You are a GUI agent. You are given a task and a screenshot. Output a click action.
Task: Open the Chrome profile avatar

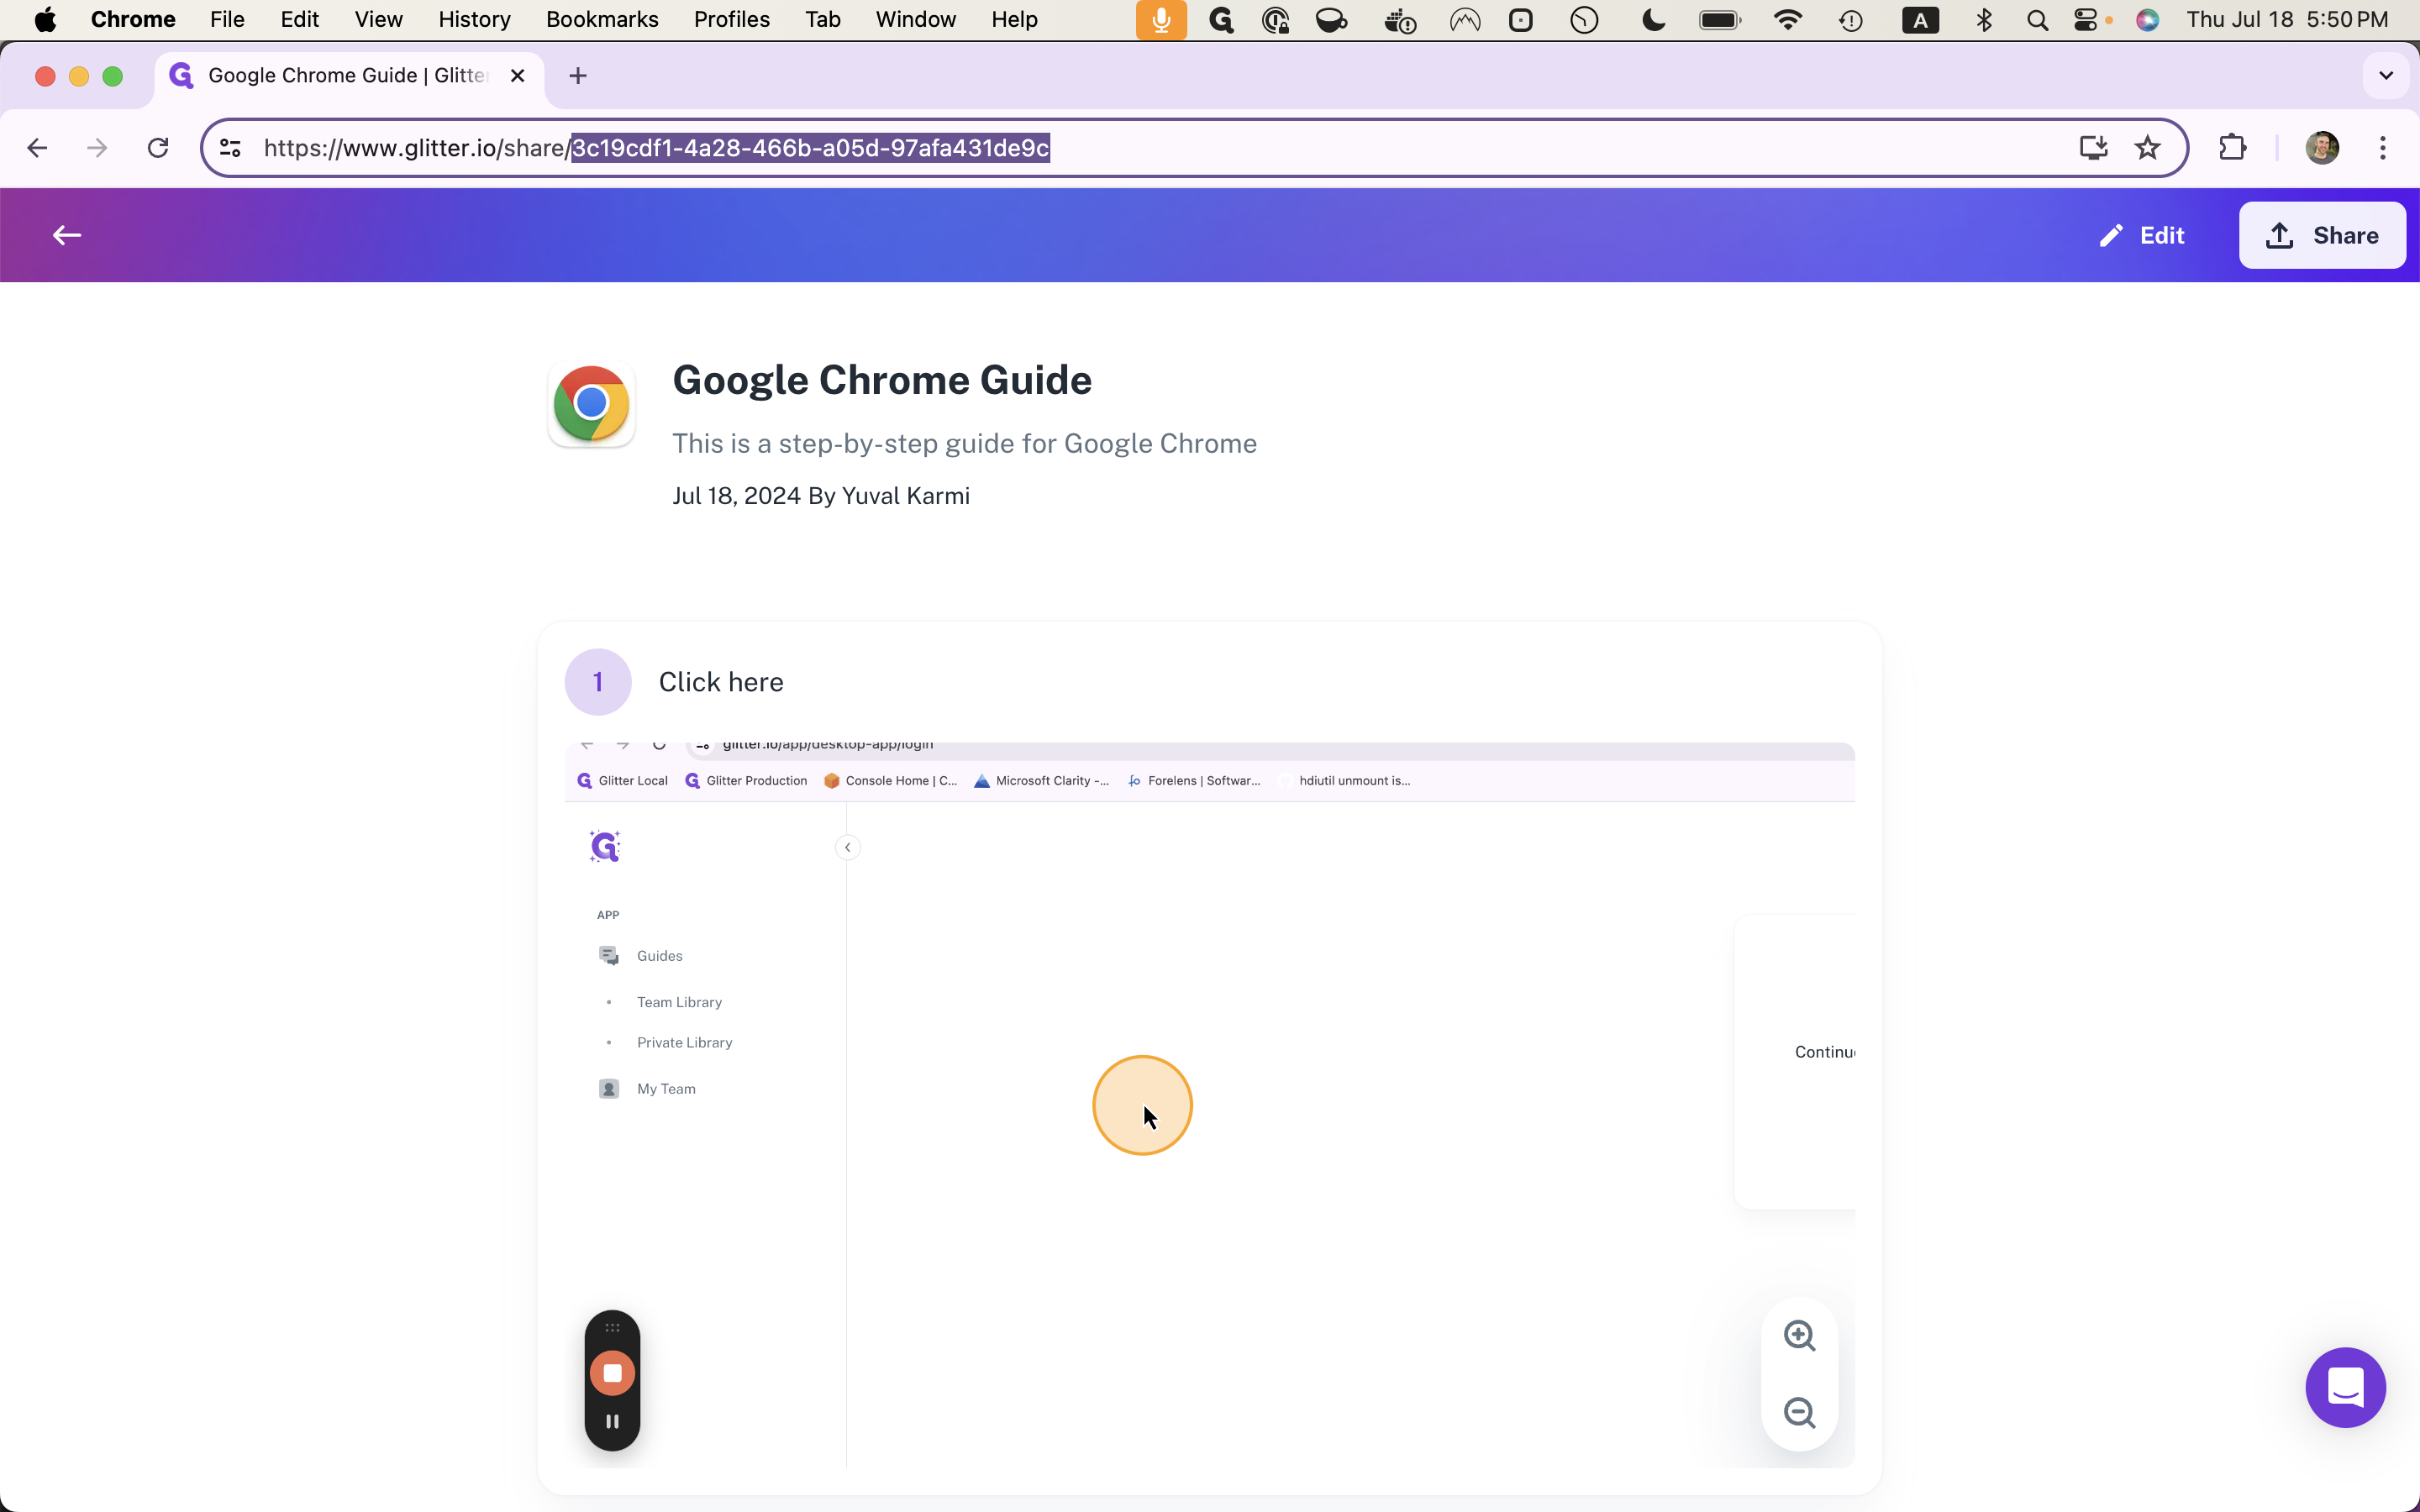pos(2321,148)
